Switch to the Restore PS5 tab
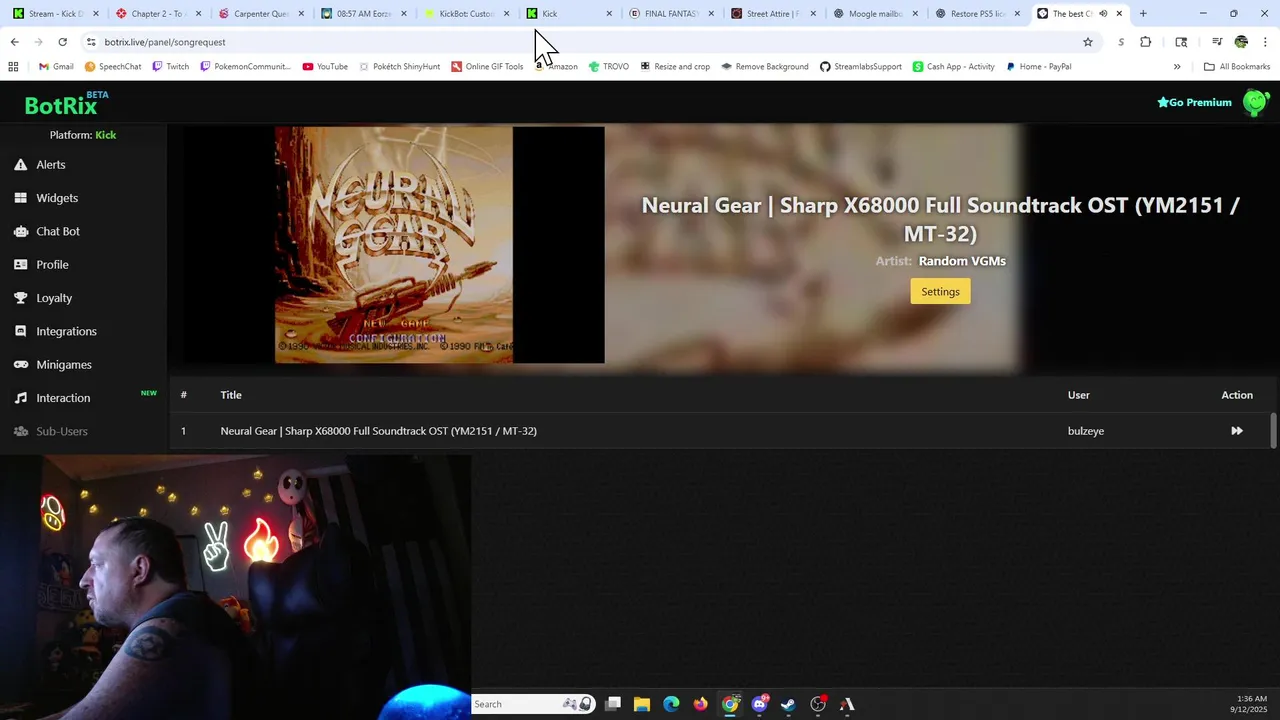The width and height of the screenshot is (1280, 720). click(x=977, y=14)
